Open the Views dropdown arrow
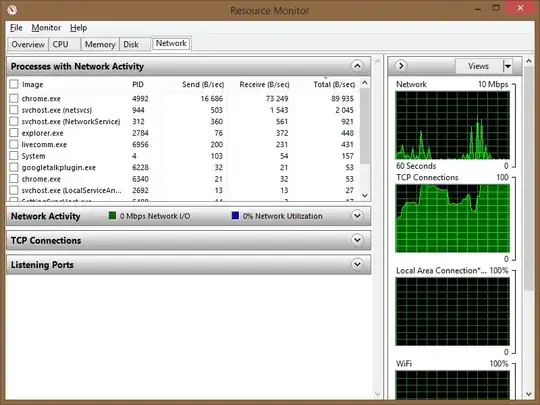Screen dimensions: 540x405 (508, 66)
